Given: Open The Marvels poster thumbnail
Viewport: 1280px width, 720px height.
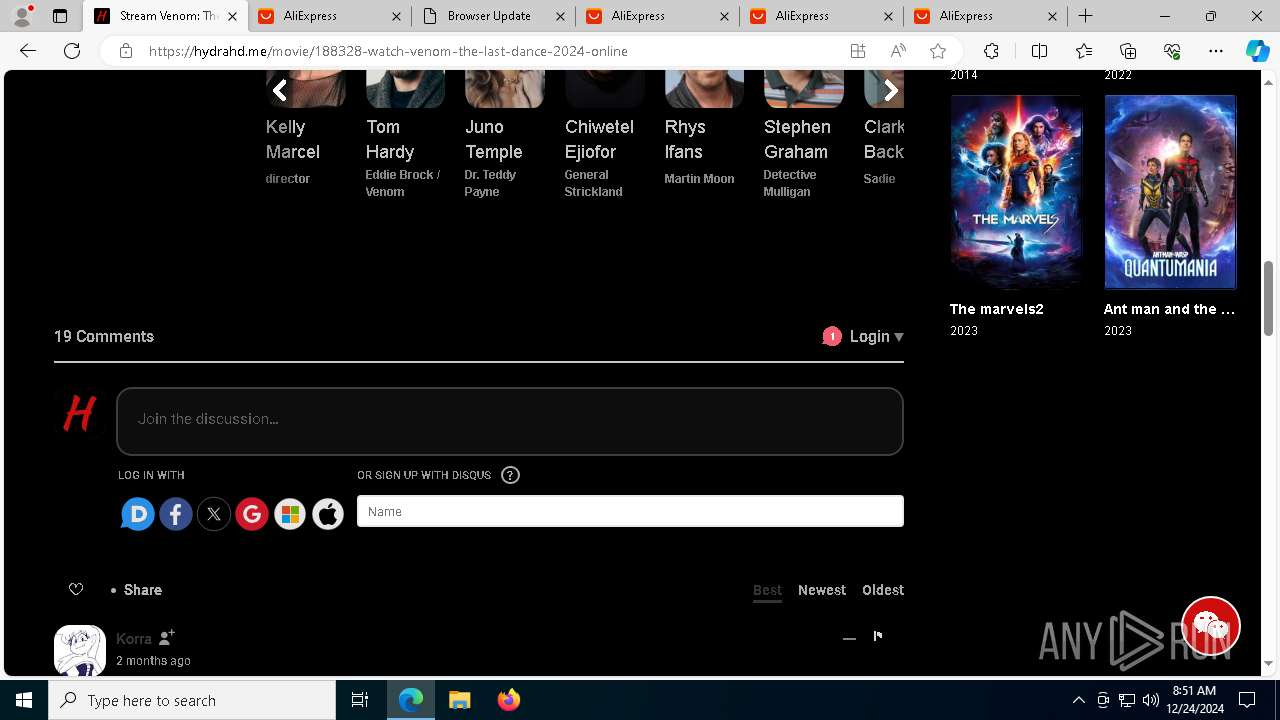Looking at the screenshot, I should point(1016,192).
